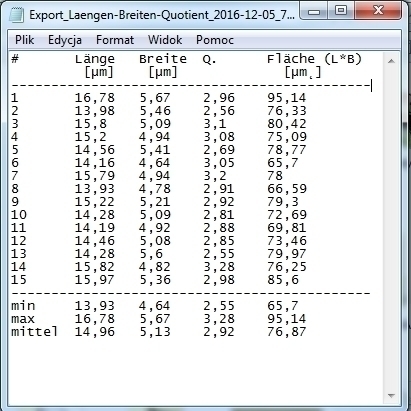Open the Format menu

115,40
